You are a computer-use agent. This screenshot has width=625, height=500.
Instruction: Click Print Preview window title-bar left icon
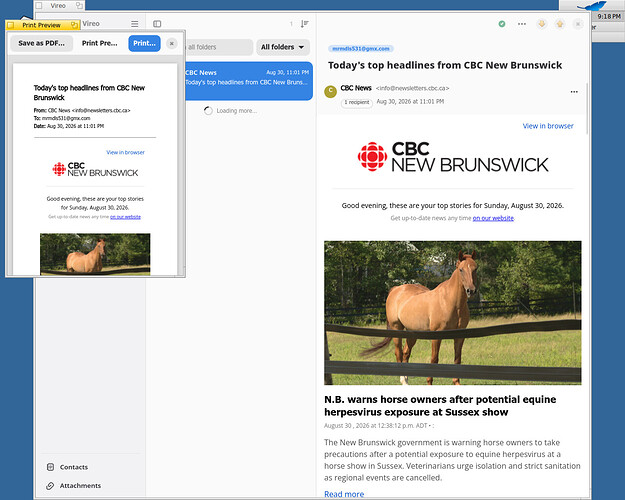coord(11,25)
